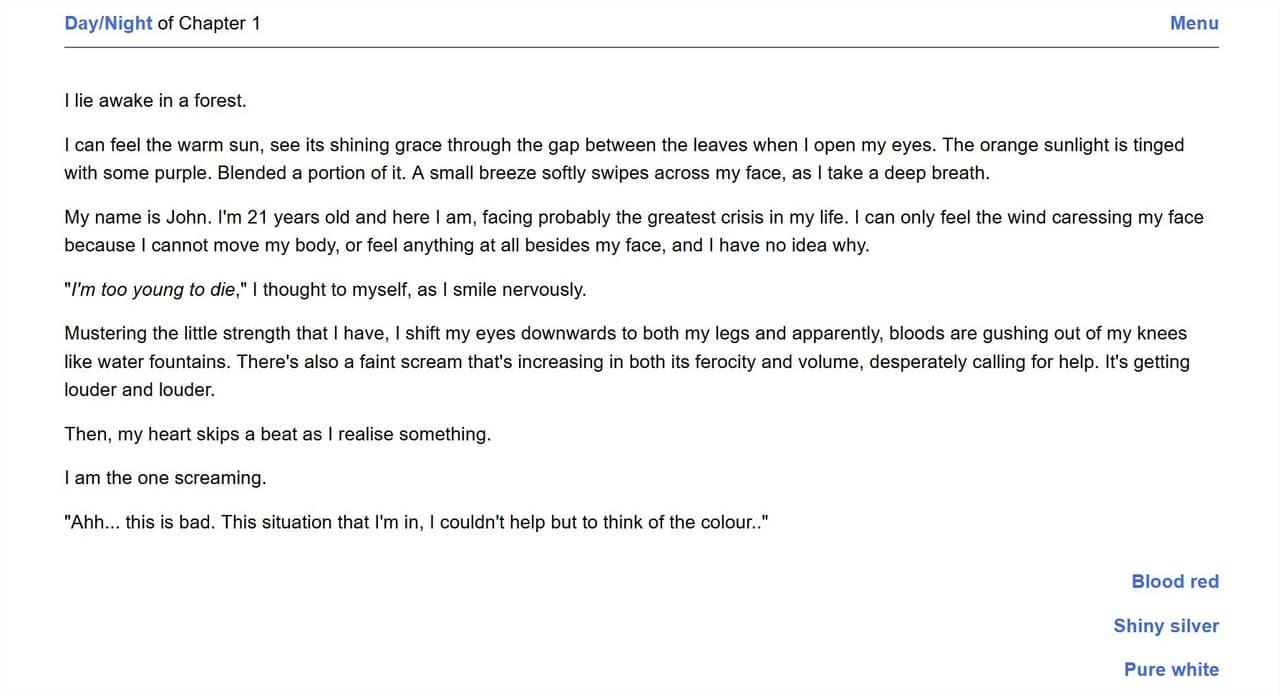The height and width of the screenshot is (694, 1280).
Task: Click the line 'Then, my heart skips a beat'
Action: tap(277, 434)
